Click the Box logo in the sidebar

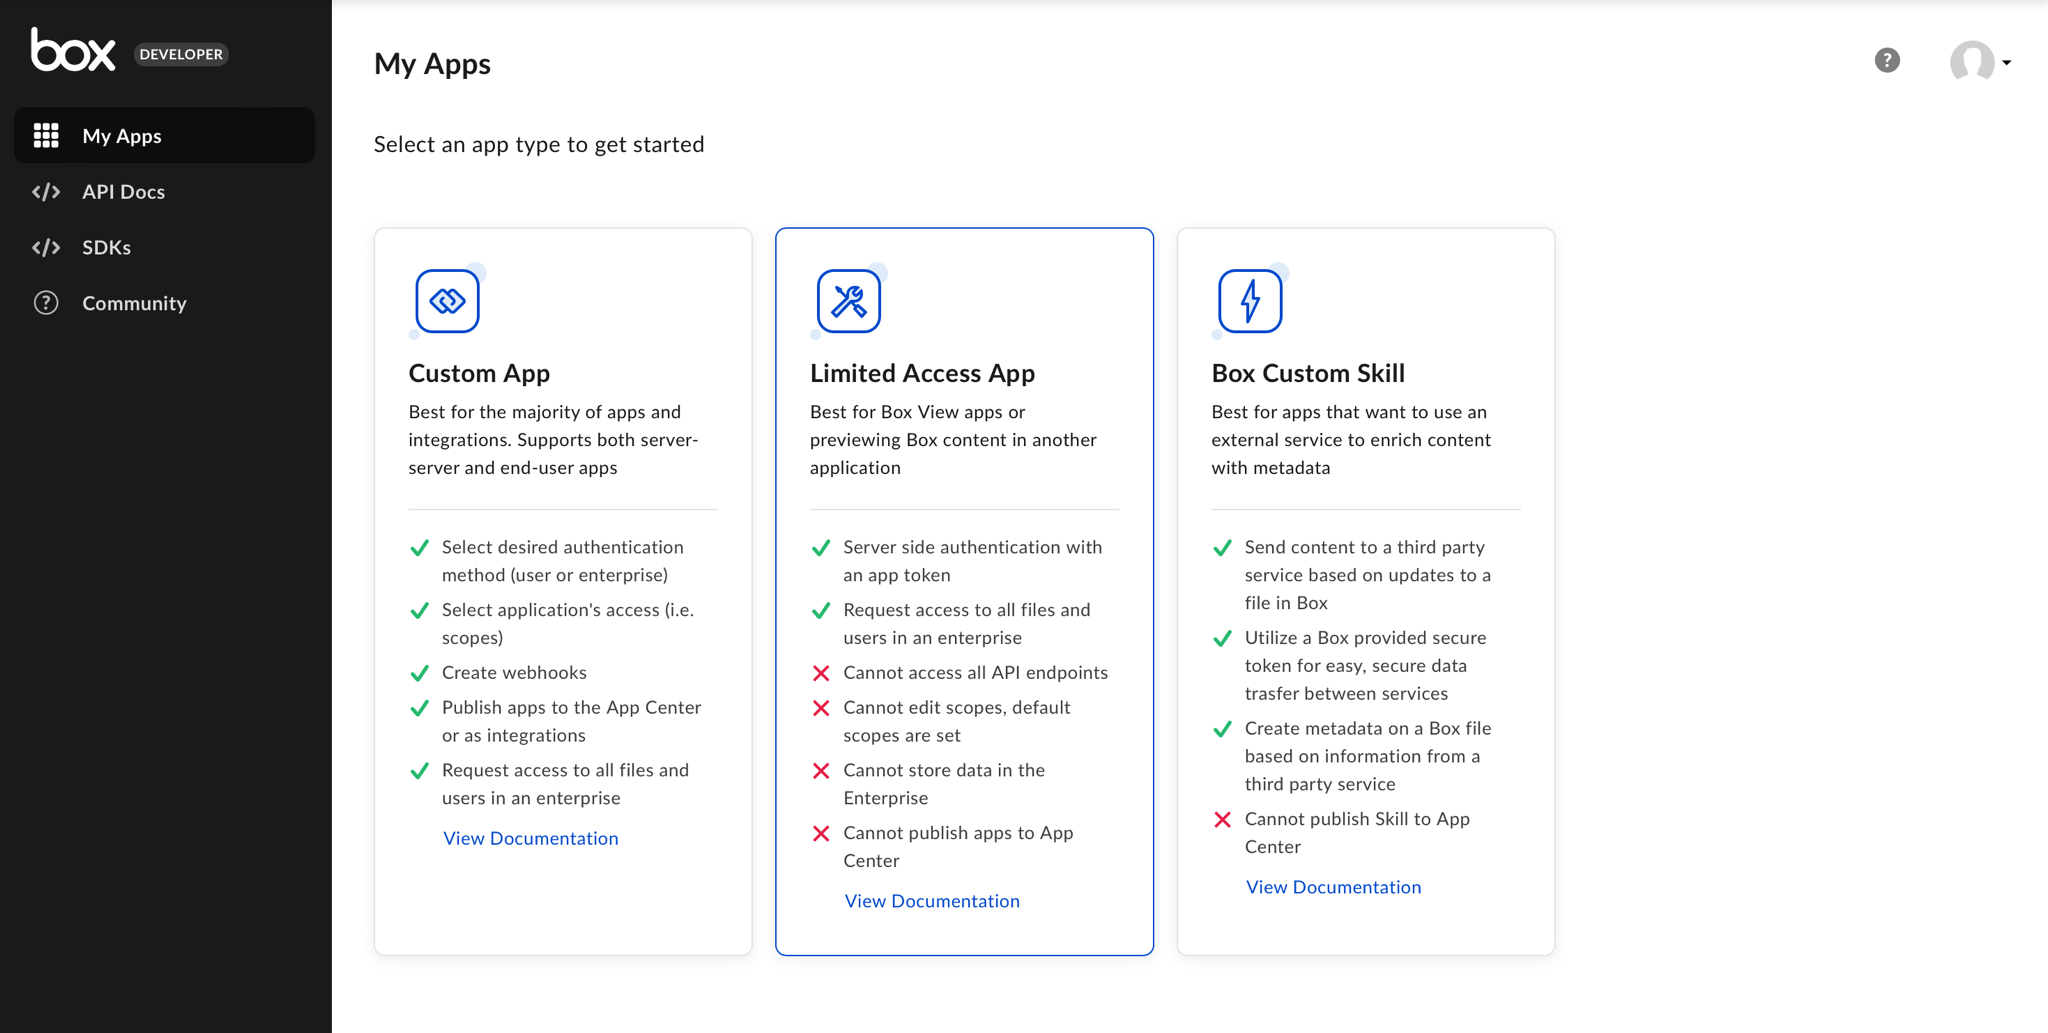coord(73,50)
